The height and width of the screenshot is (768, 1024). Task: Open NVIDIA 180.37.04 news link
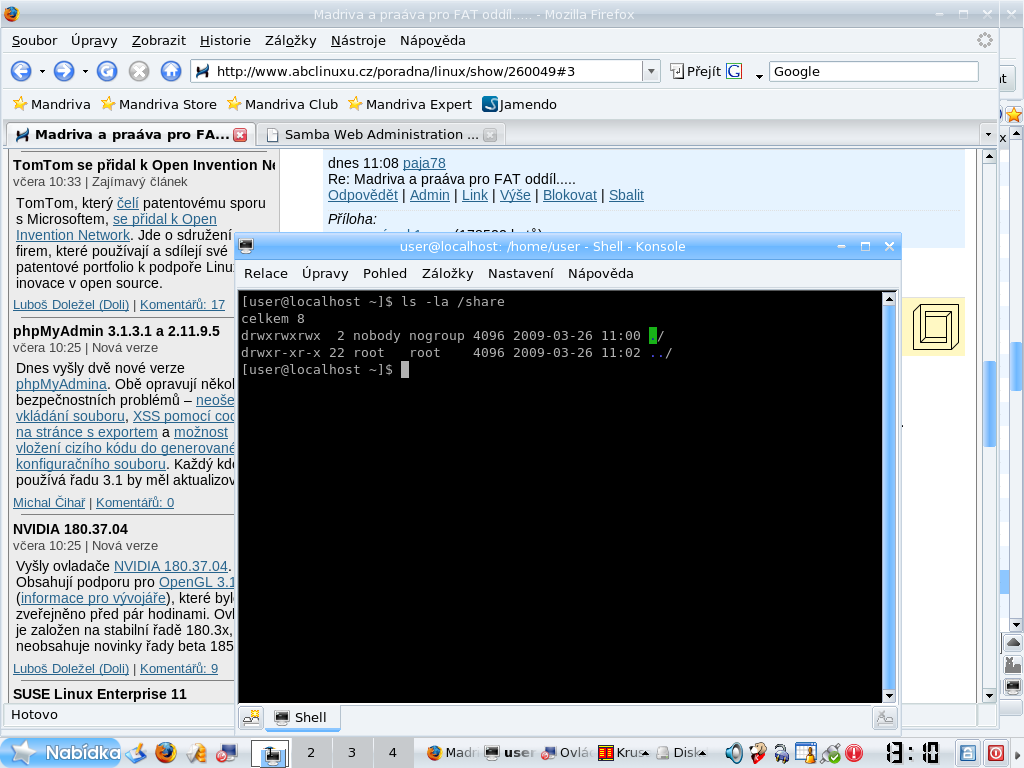170,566
